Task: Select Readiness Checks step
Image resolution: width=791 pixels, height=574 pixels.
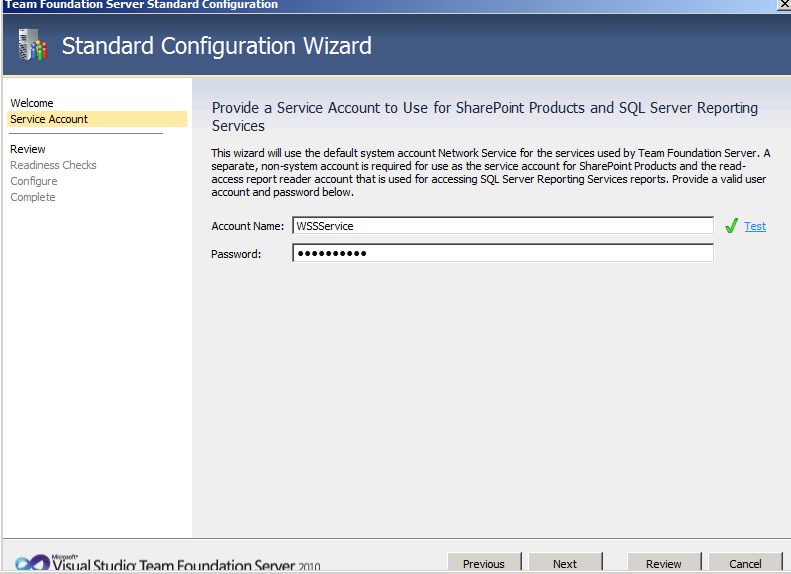Action: [x=53, y=165]
